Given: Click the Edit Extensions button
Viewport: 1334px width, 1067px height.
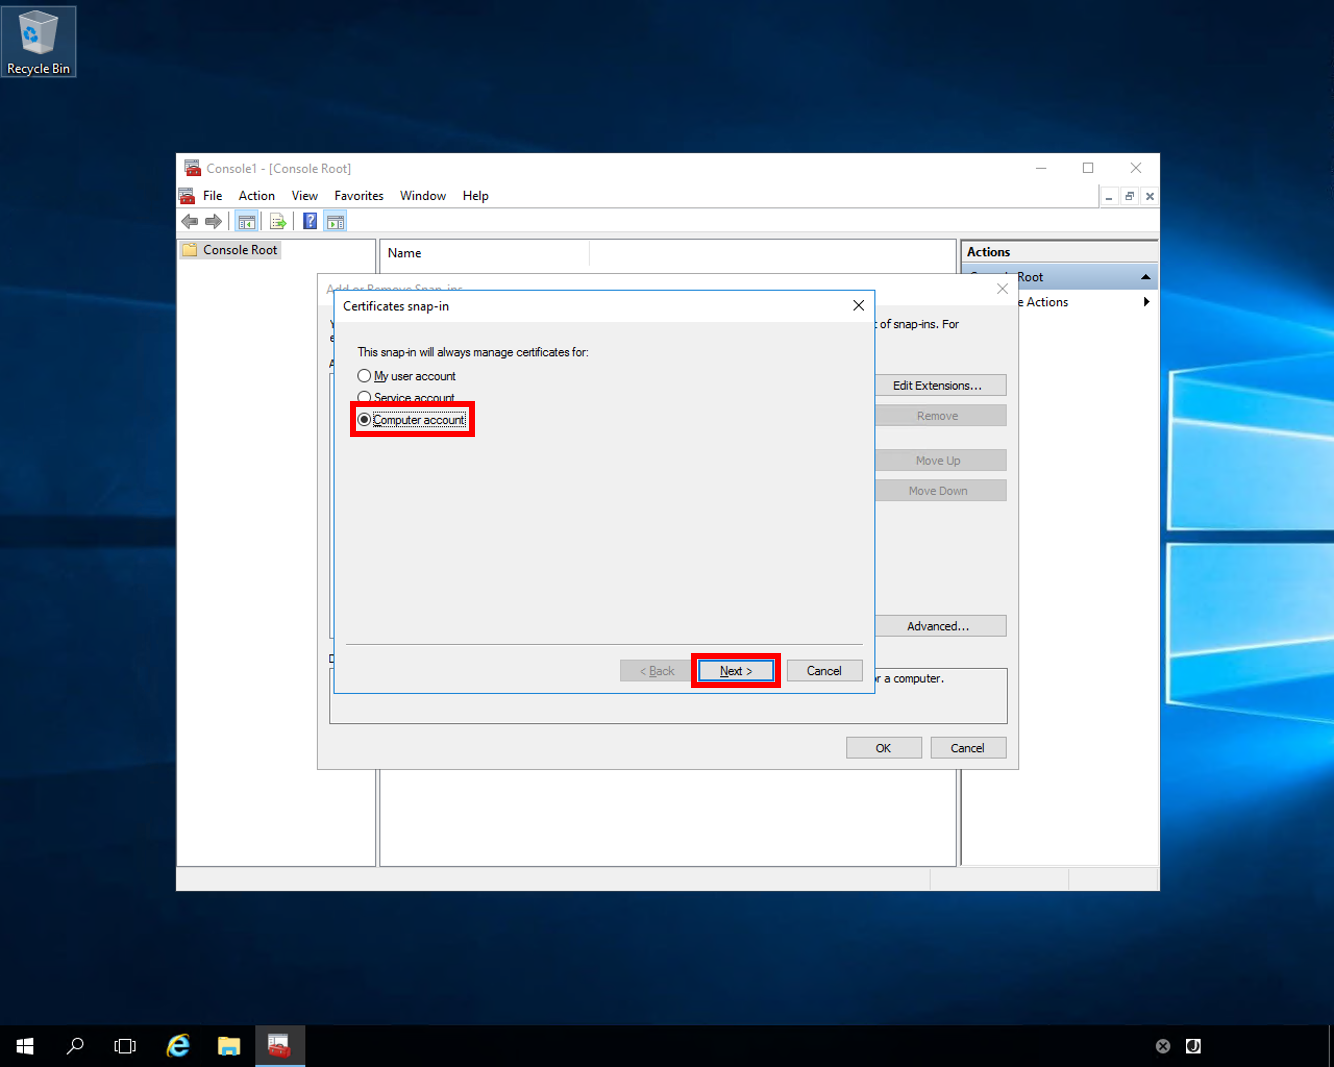Looking at the screenshot, I should 937,385.
